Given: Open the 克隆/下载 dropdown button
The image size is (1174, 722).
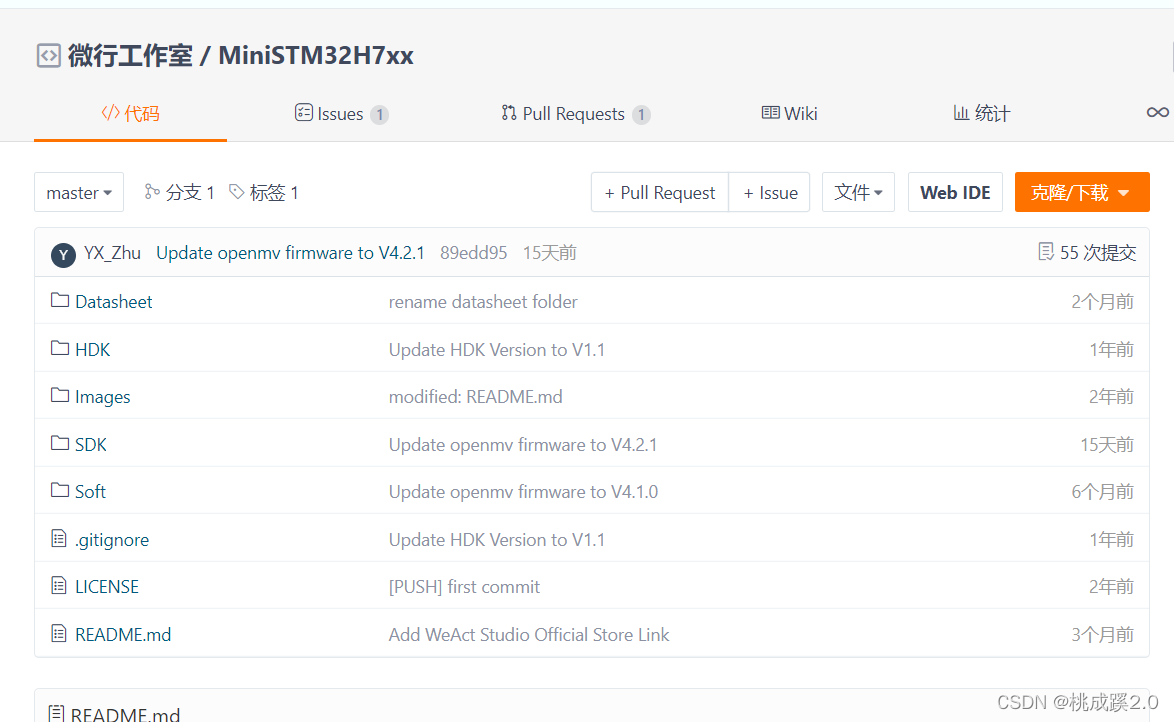Looking at the screenshot, I should pyautogui.click(x=1082, y=192).
